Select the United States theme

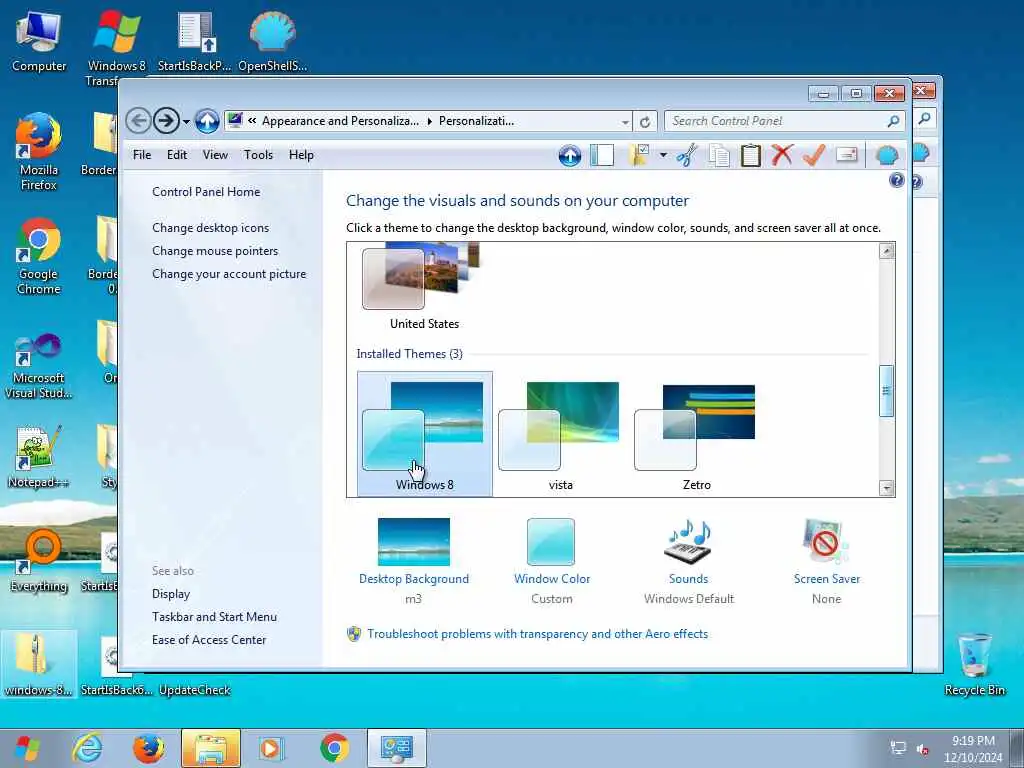pyautogui.click(x=424, y=287)
